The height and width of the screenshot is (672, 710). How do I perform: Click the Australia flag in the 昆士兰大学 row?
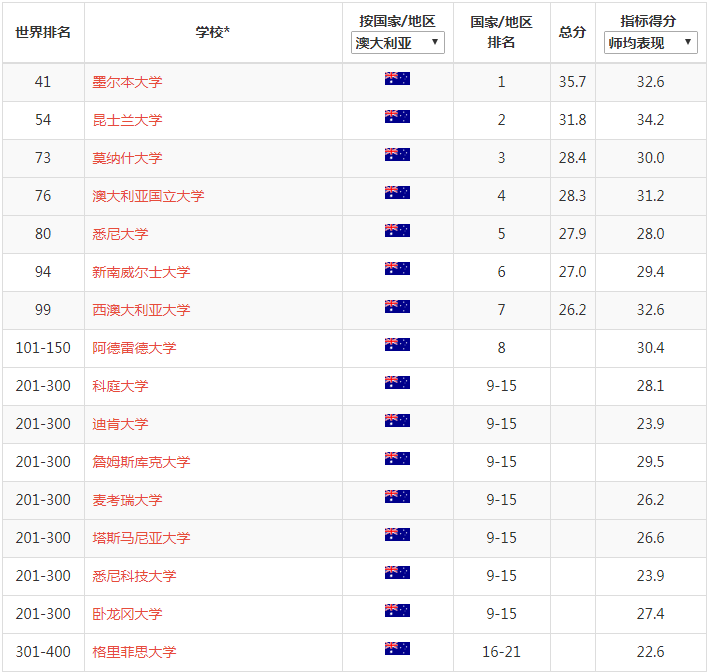pyautogui.click(x=397, y=116)
